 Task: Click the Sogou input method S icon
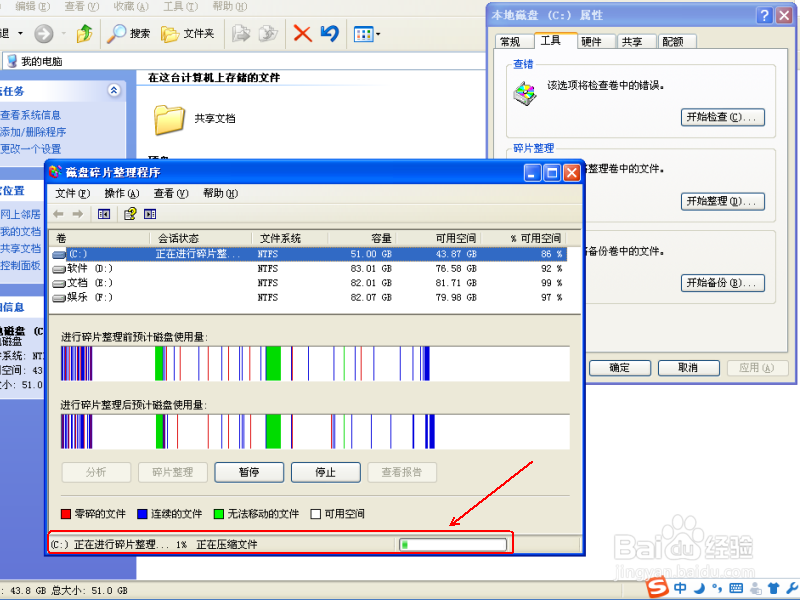point(657,587)
